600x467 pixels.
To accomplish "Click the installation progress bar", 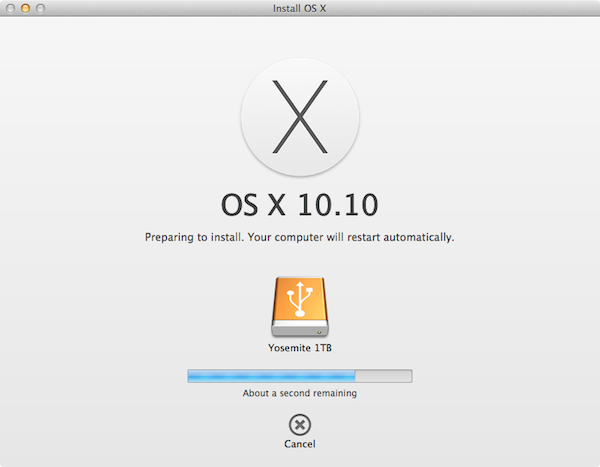I will tap(300, 376).
